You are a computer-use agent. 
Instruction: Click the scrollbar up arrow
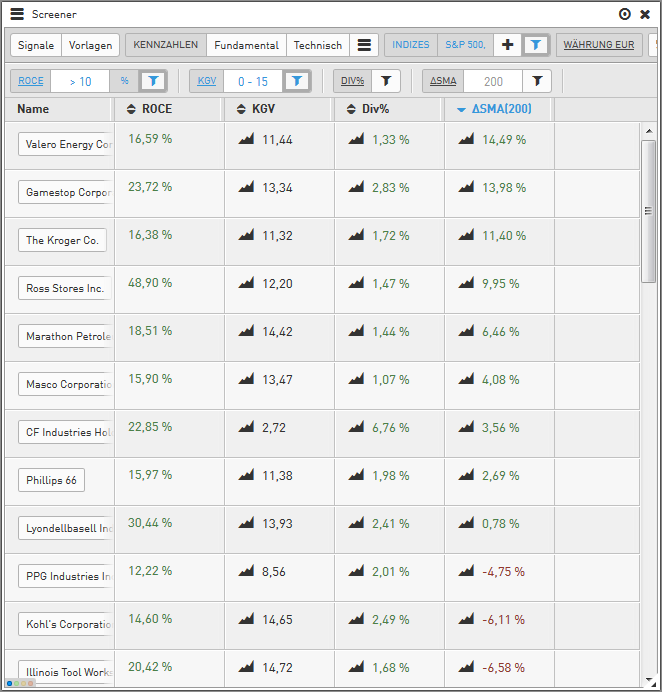pos(649,131)
